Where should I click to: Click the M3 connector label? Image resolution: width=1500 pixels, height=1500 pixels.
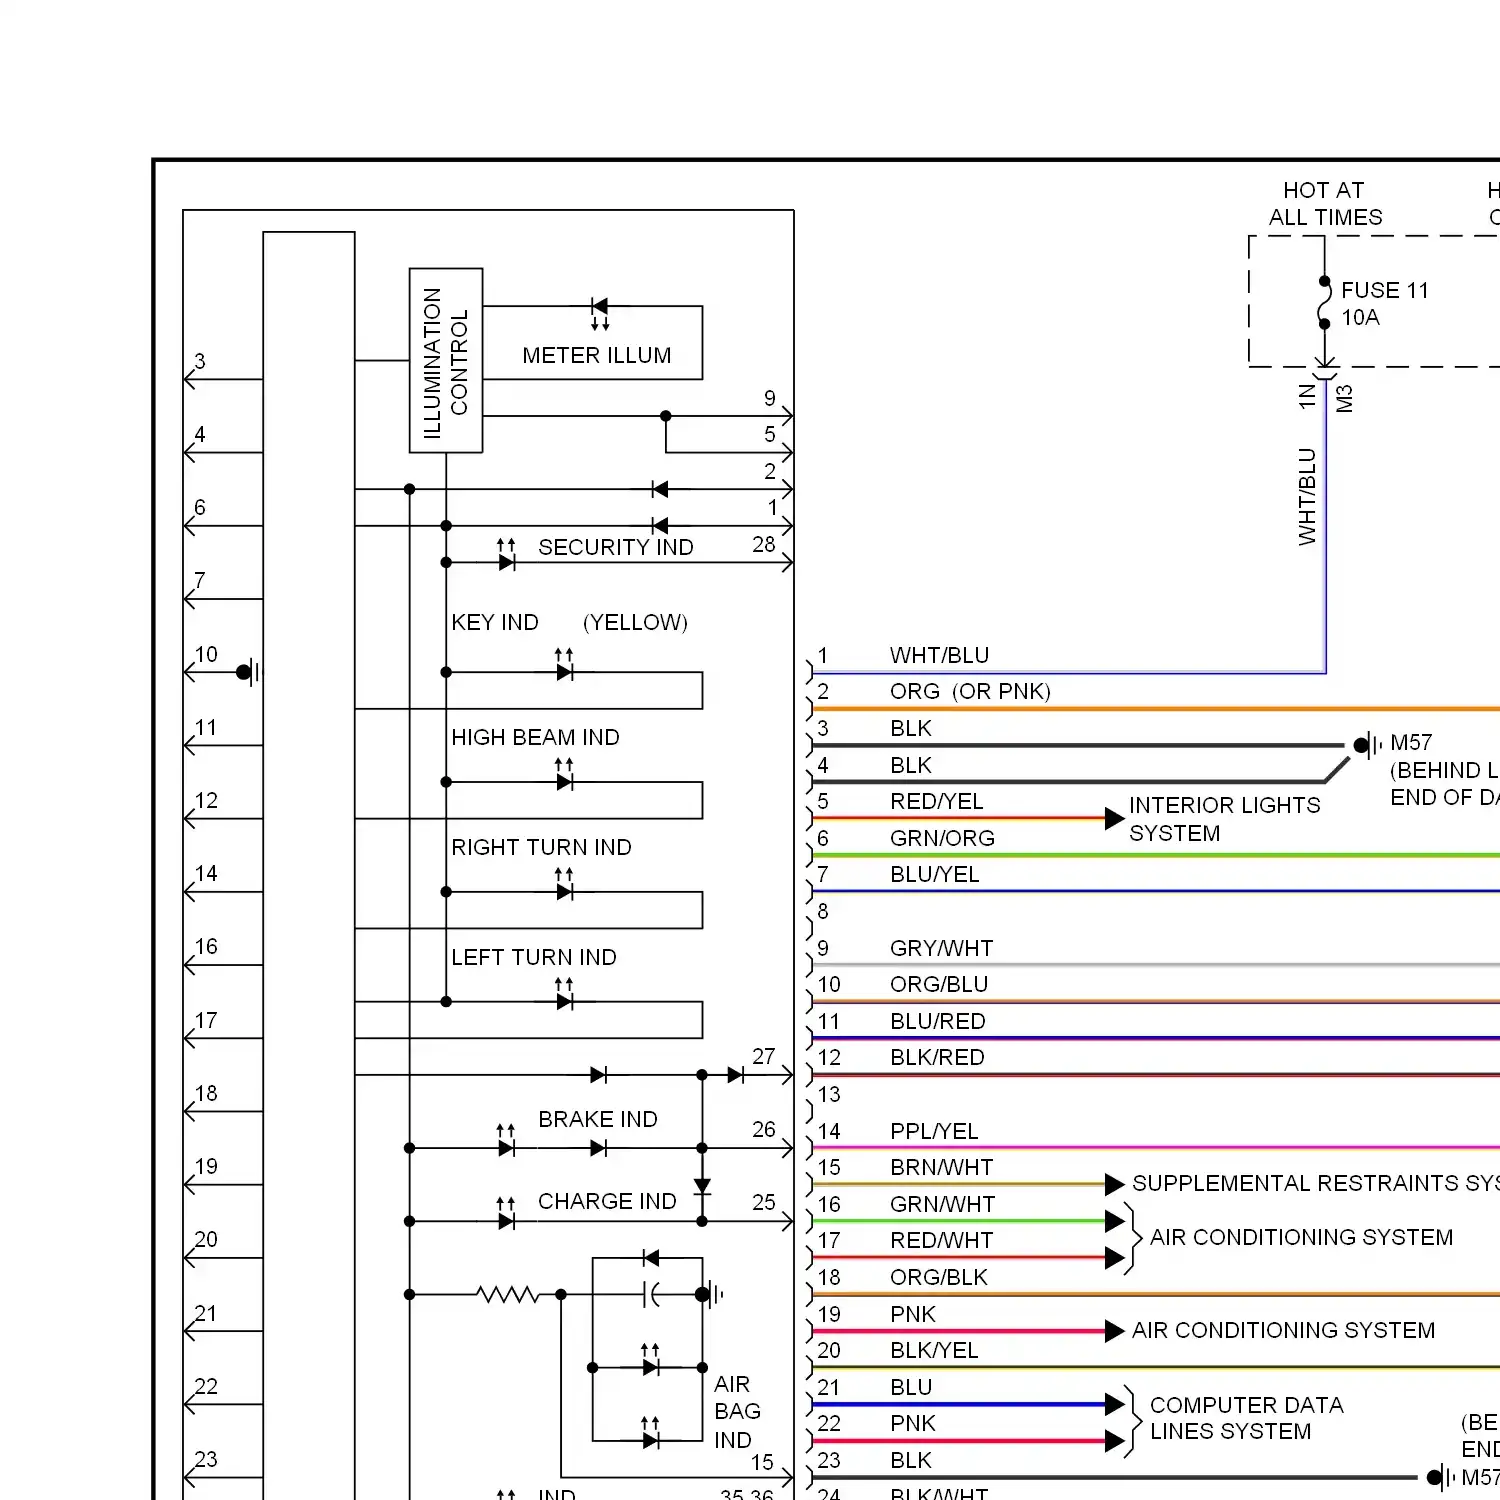[x=1345, y=399]
